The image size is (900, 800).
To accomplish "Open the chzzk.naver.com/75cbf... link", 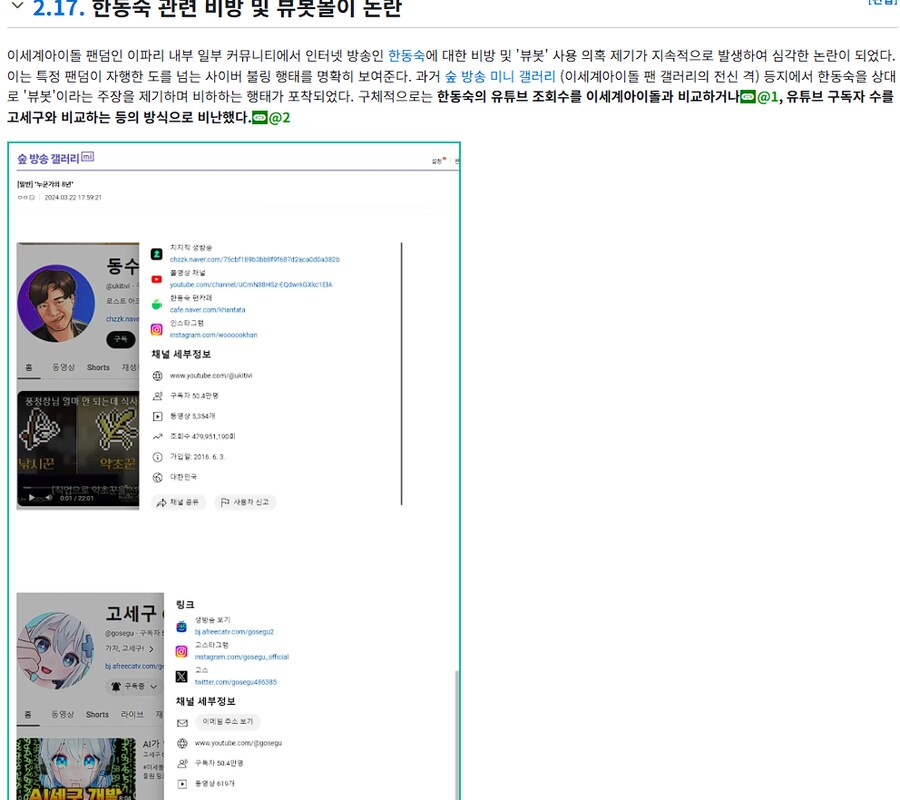I will (254, 259).
